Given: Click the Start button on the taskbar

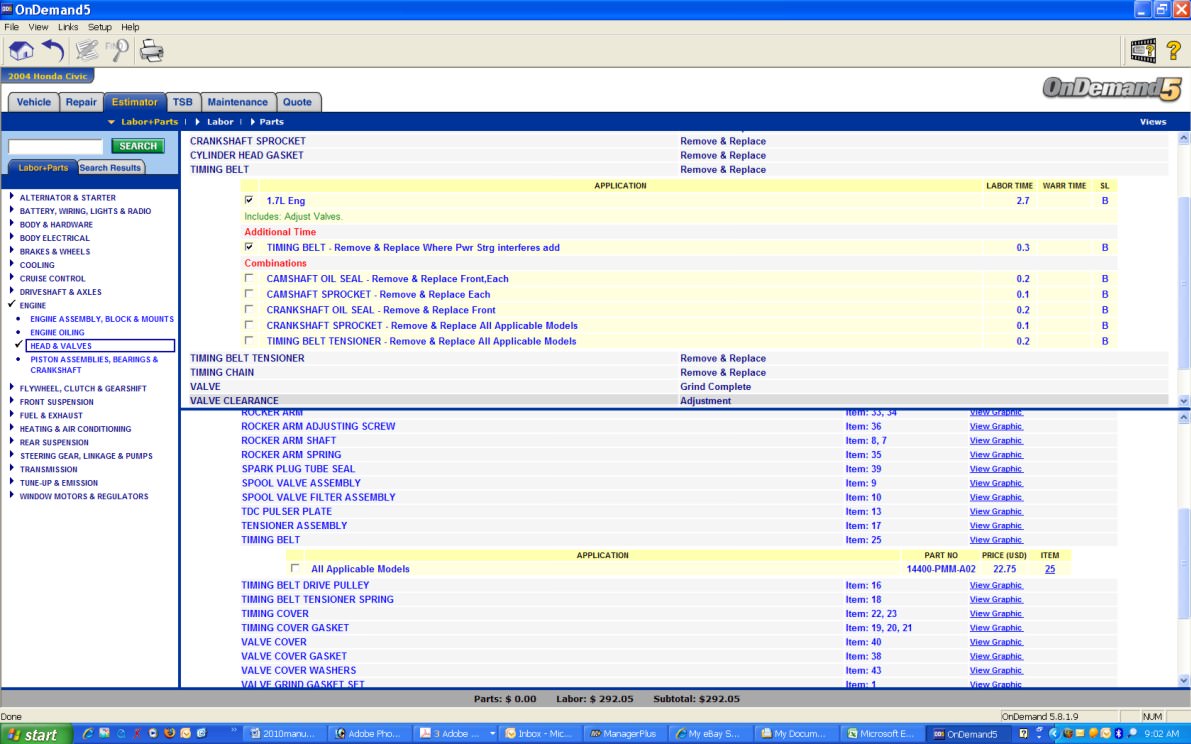Looking at the screenshot, I should click(x=32, y=734).
